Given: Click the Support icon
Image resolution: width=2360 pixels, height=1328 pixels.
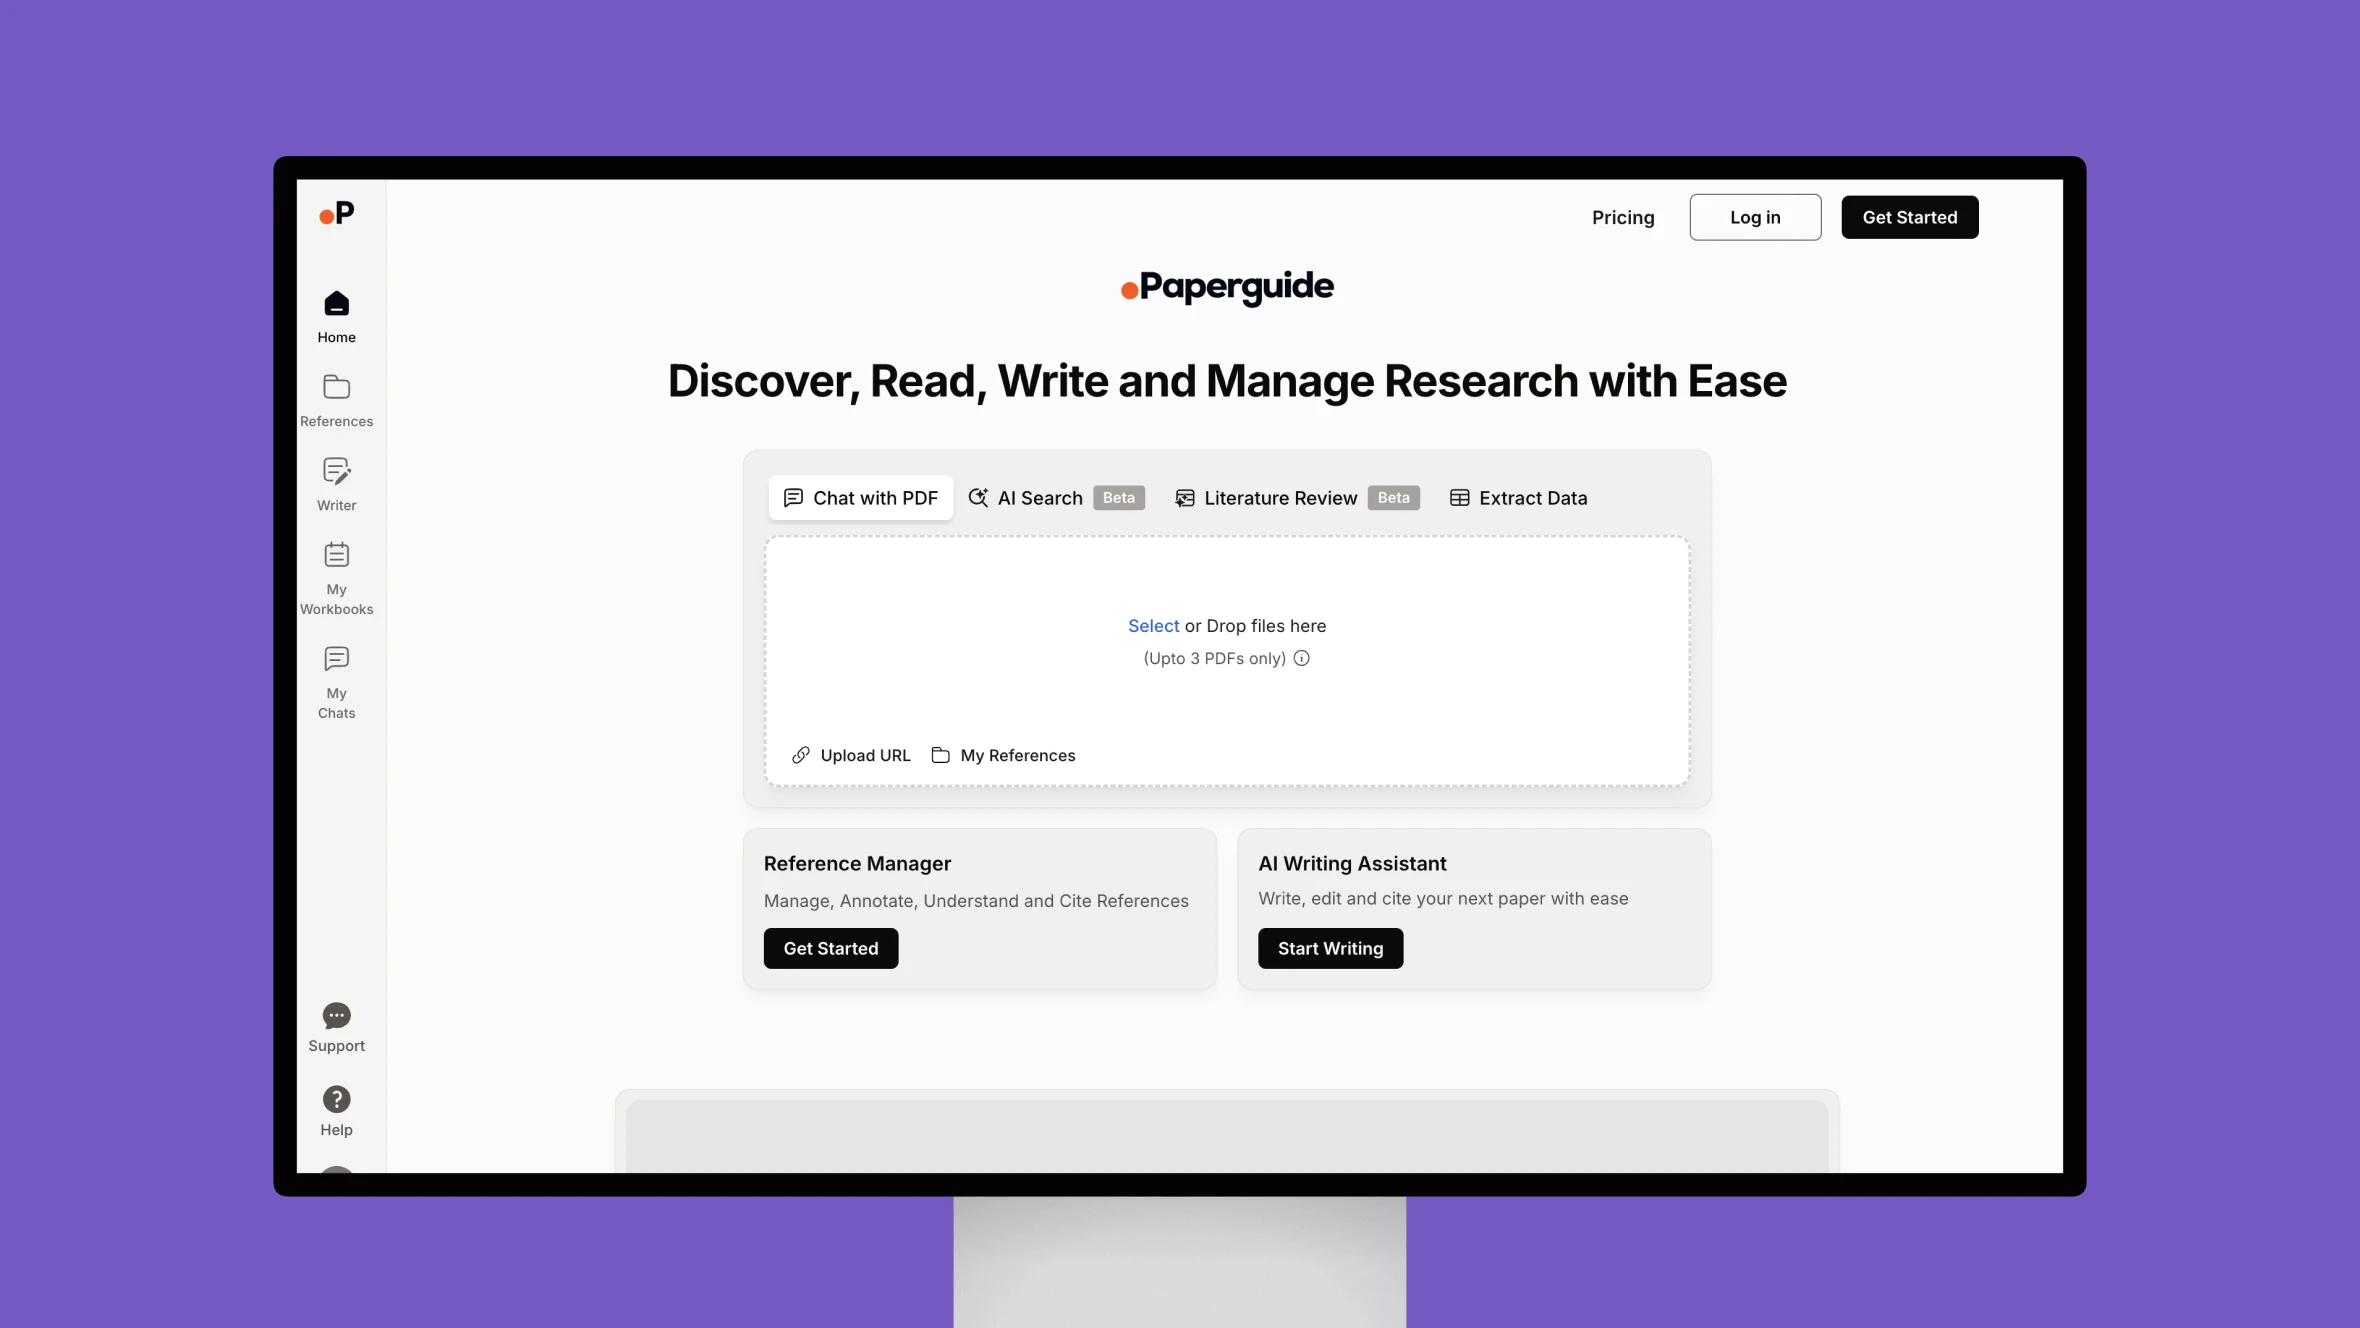Looking at the screenshot, I should pos(336,1015).
